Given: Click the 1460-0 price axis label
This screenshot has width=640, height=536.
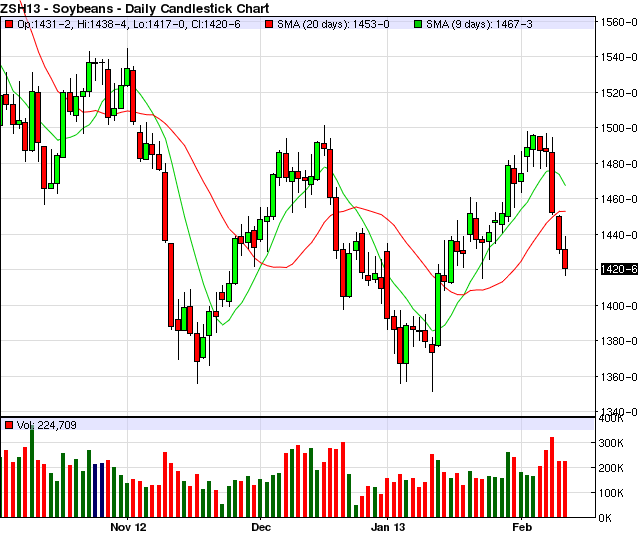Looking at the screenshot, I should 618,199.
